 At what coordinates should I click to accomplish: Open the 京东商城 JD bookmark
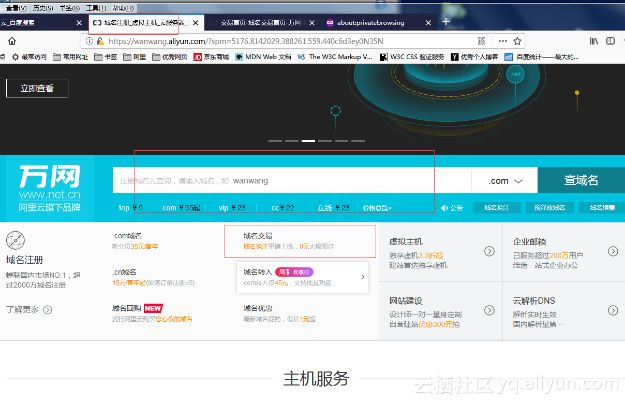pyautogui.click(x=211, y=57)
